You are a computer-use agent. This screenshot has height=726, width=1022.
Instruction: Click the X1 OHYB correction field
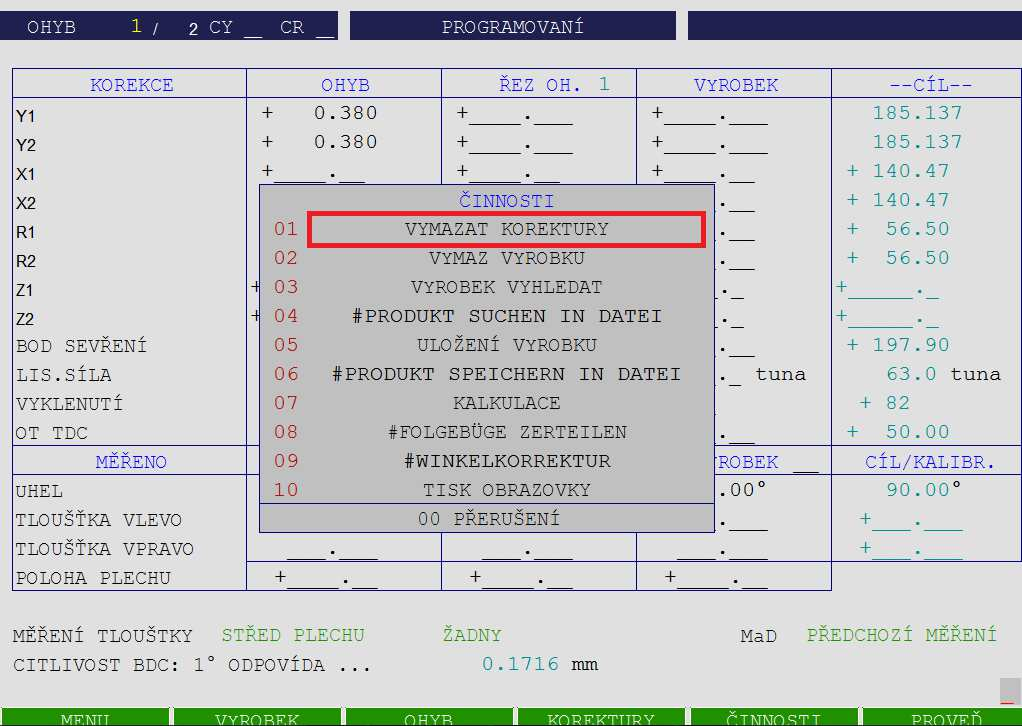pos(313,172)
